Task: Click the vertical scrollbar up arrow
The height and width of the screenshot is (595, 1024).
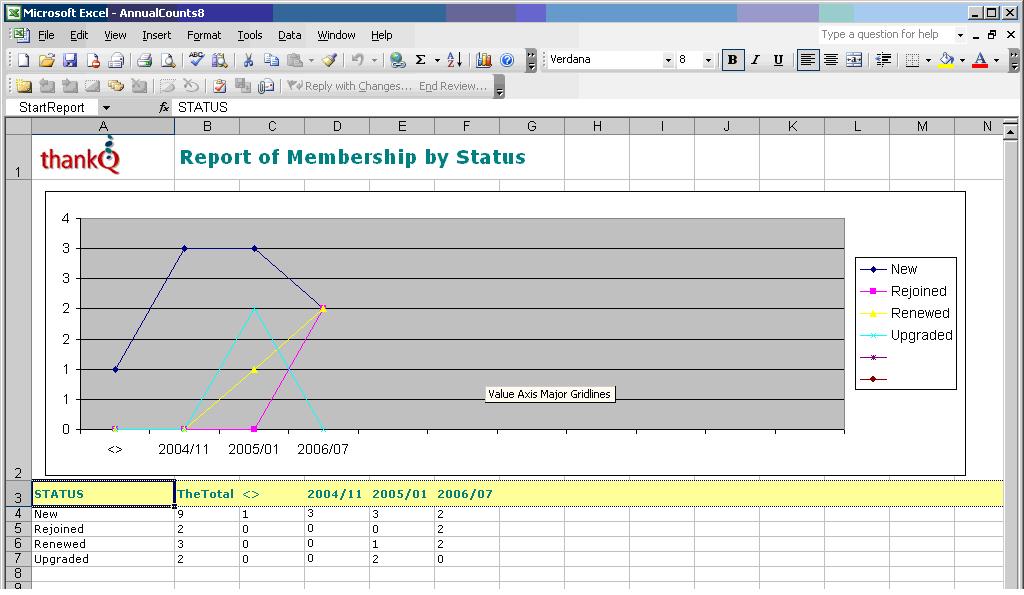Action: tap(1010, 132)
